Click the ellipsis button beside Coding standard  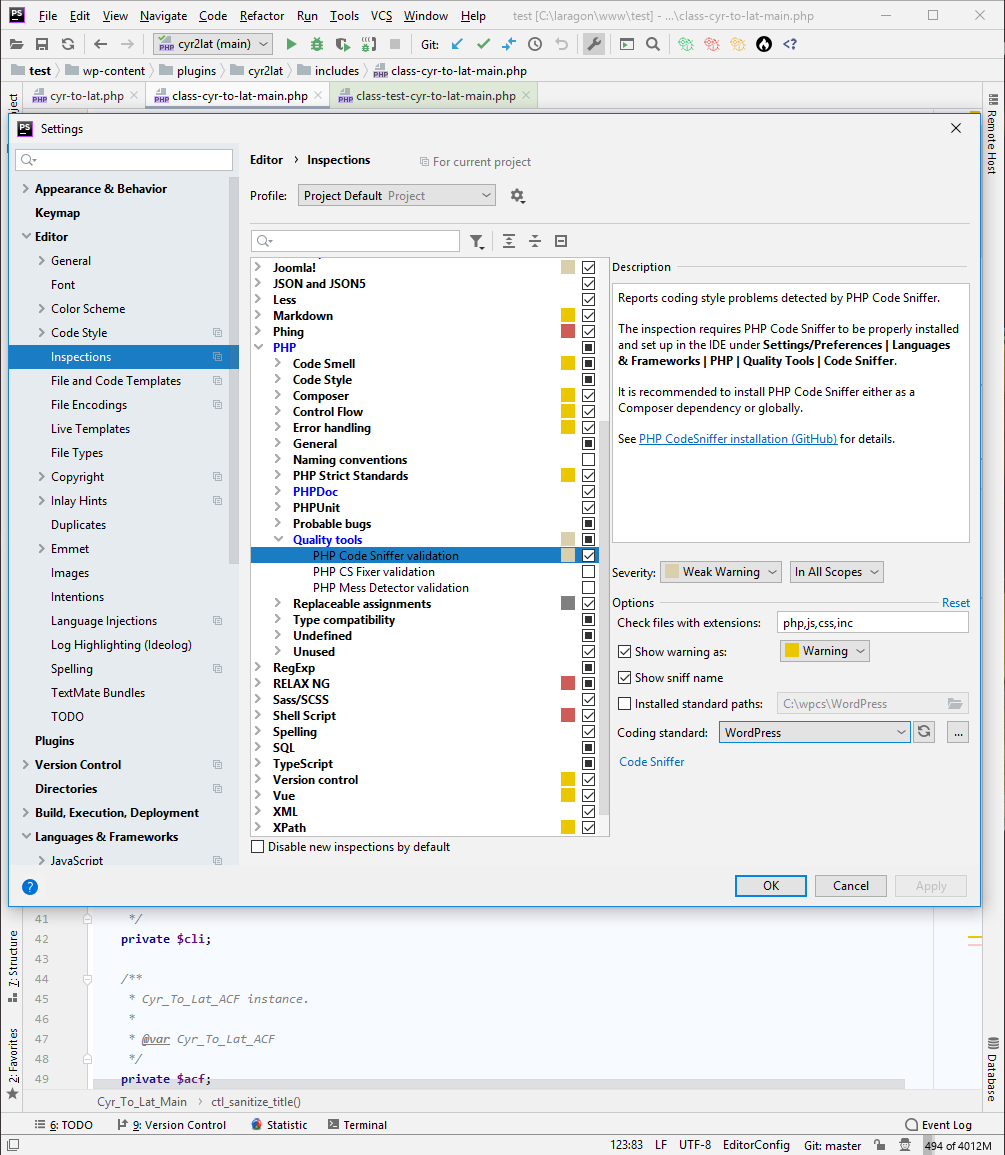click(x=958, y=732)
